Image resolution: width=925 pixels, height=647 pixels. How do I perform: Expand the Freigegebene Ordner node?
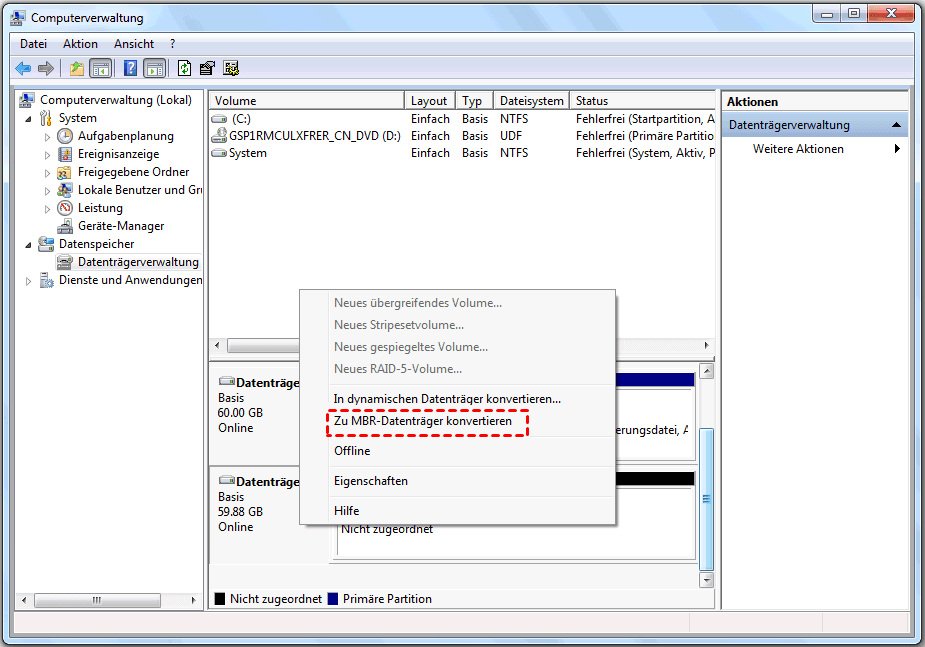pos(47,173)
